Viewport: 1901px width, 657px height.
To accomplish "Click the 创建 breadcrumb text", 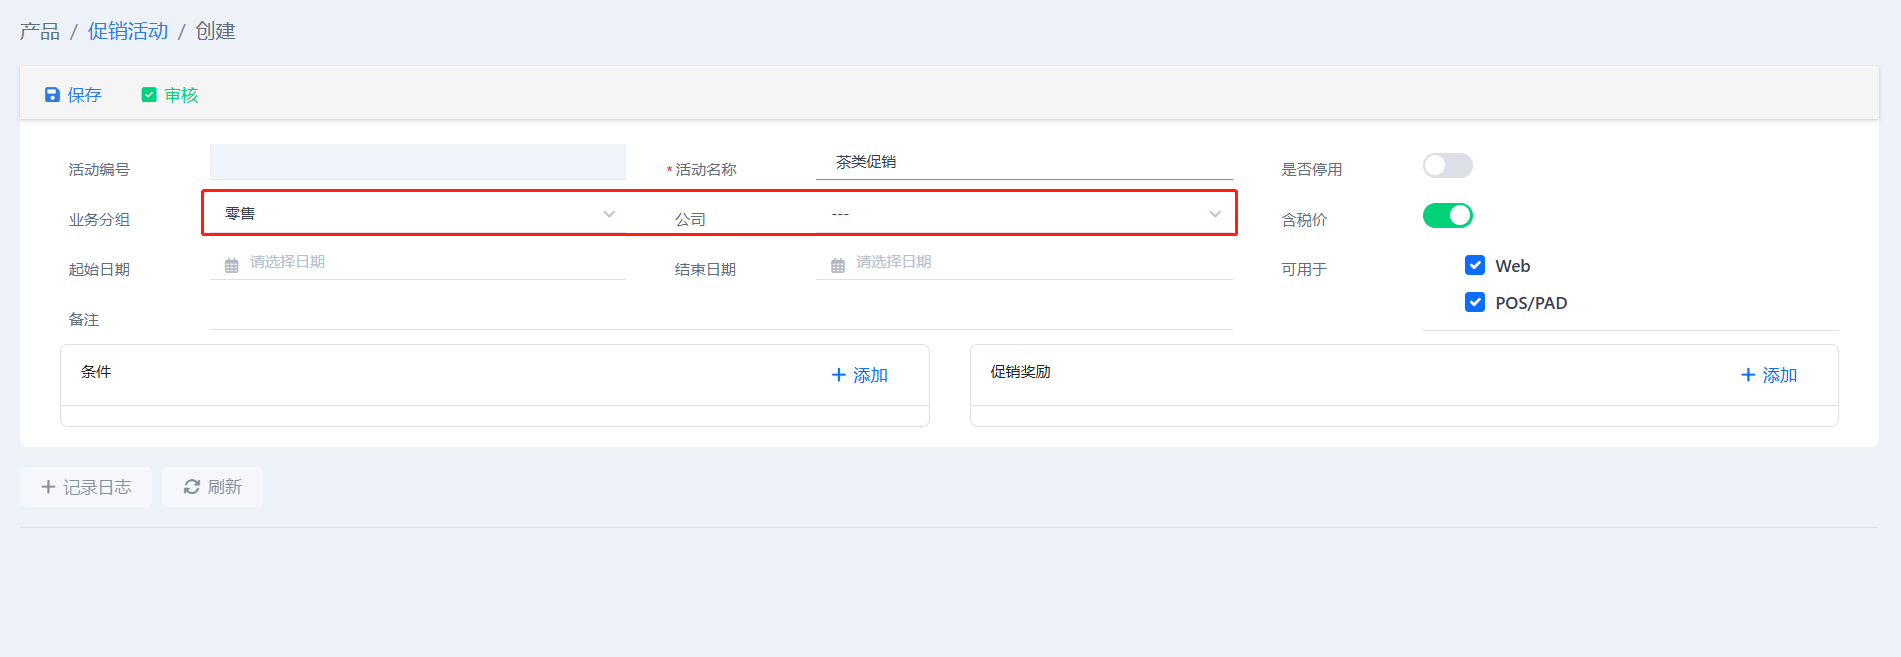I will pyautogui.click(x=215, y=31).
